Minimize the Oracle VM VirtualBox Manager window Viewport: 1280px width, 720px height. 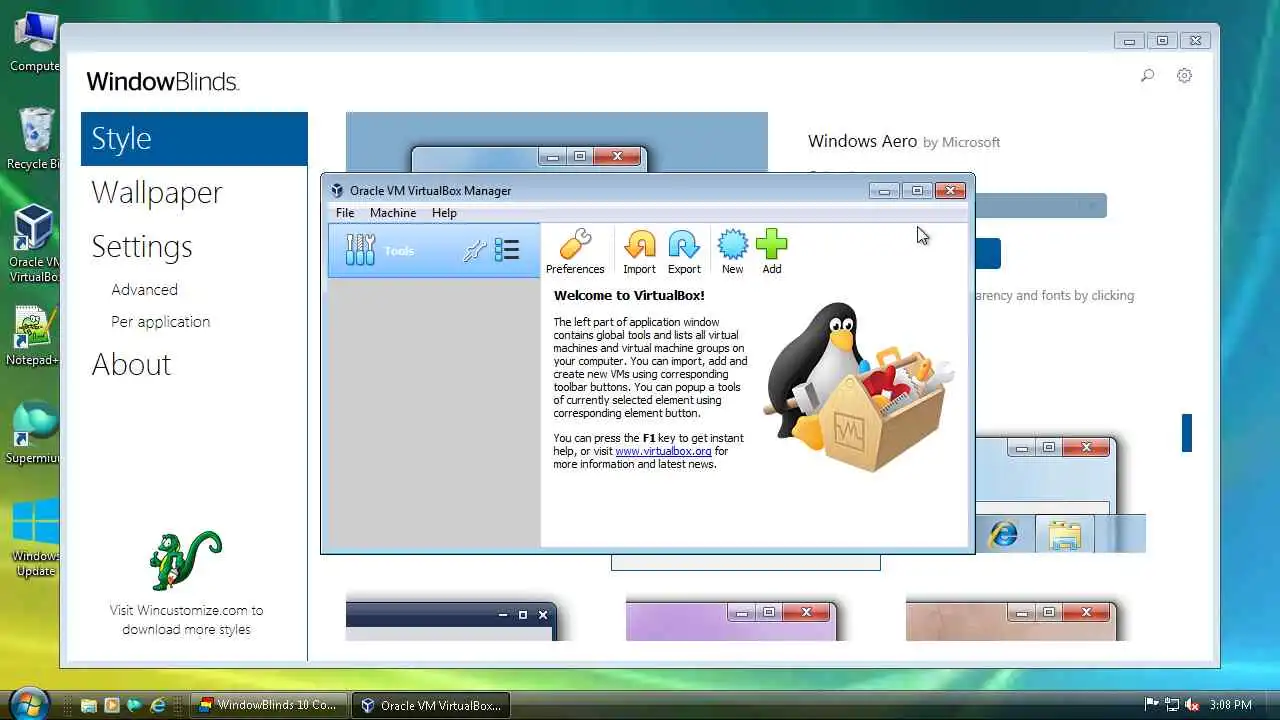884,190
